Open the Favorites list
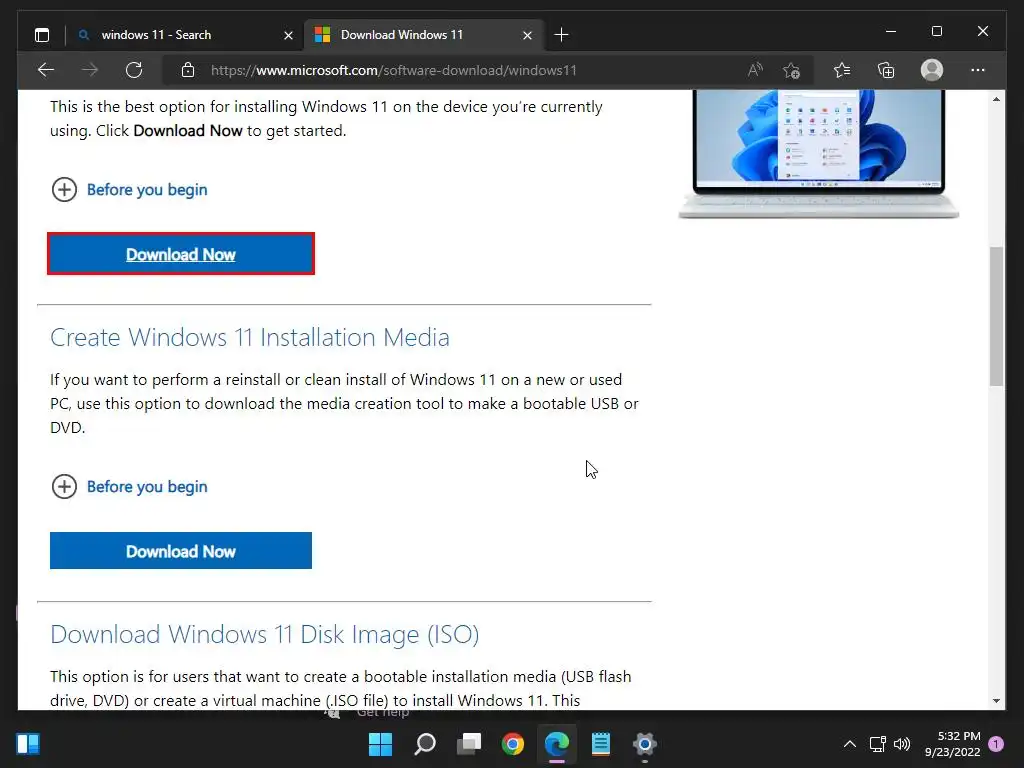 (842, 70)
